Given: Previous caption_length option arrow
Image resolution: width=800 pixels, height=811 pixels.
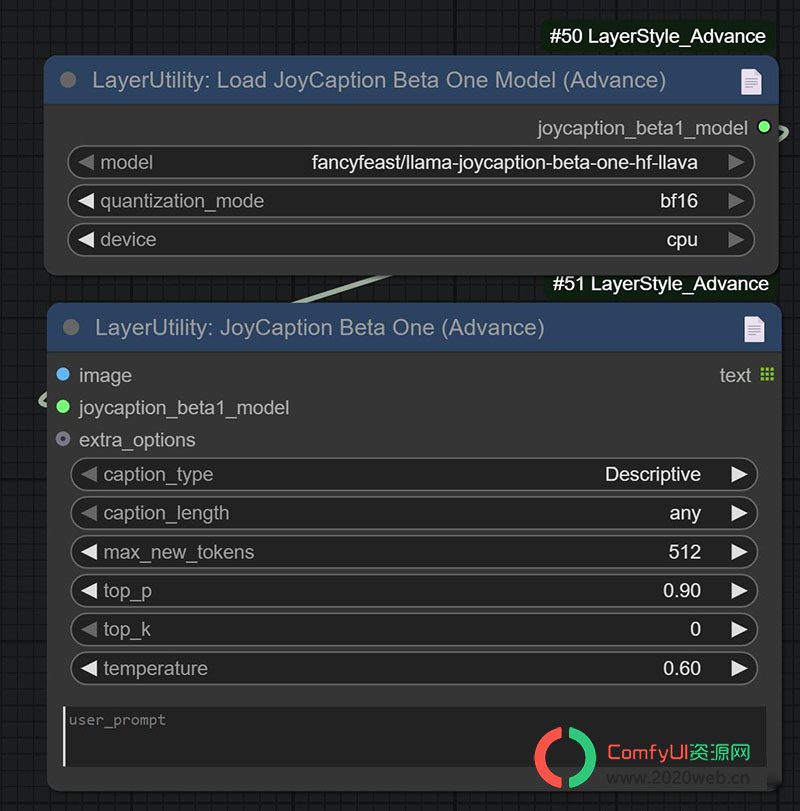Looking at the screenshot, I should (x=89, y=513).
